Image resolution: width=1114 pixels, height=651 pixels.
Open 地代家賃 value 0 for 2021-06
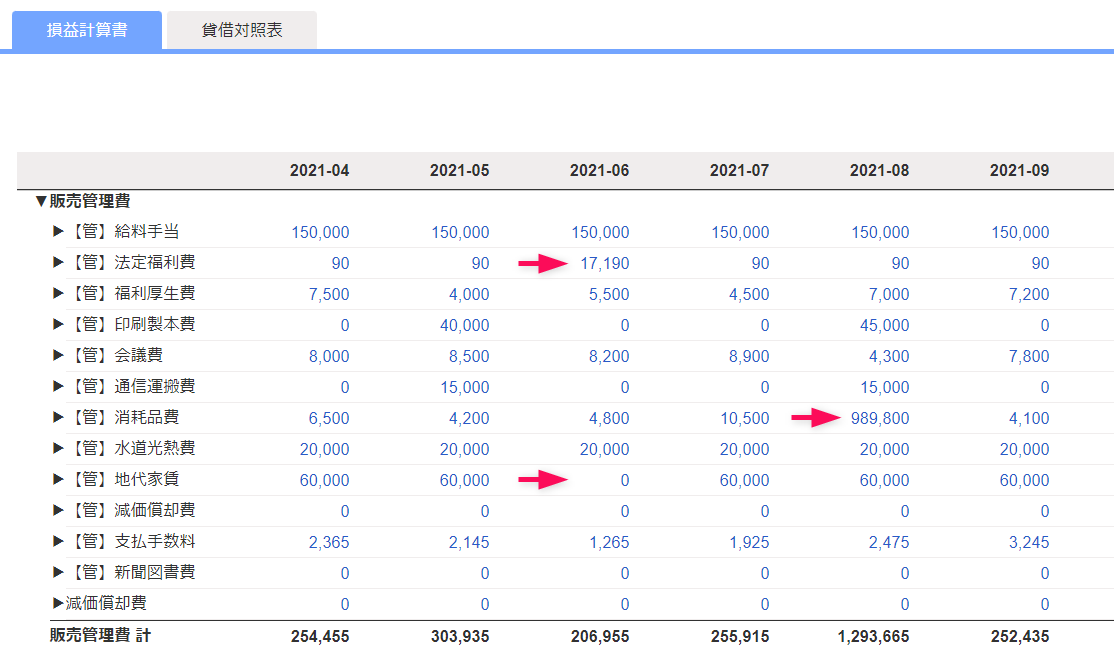pos(624,480)
